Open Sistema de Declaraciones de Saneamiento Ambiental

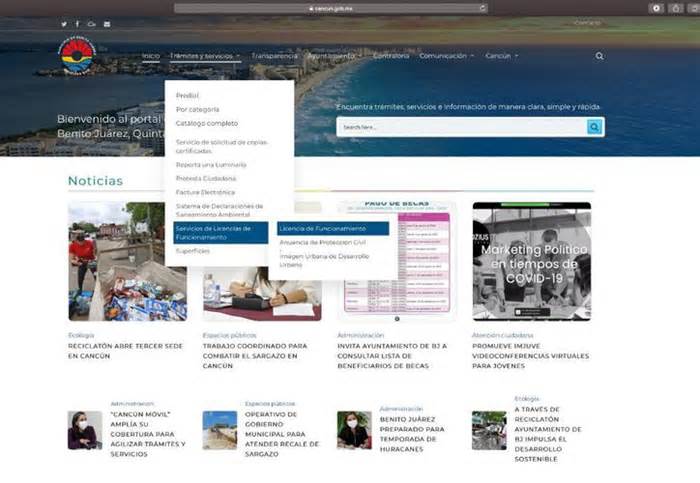click(220, 210)
